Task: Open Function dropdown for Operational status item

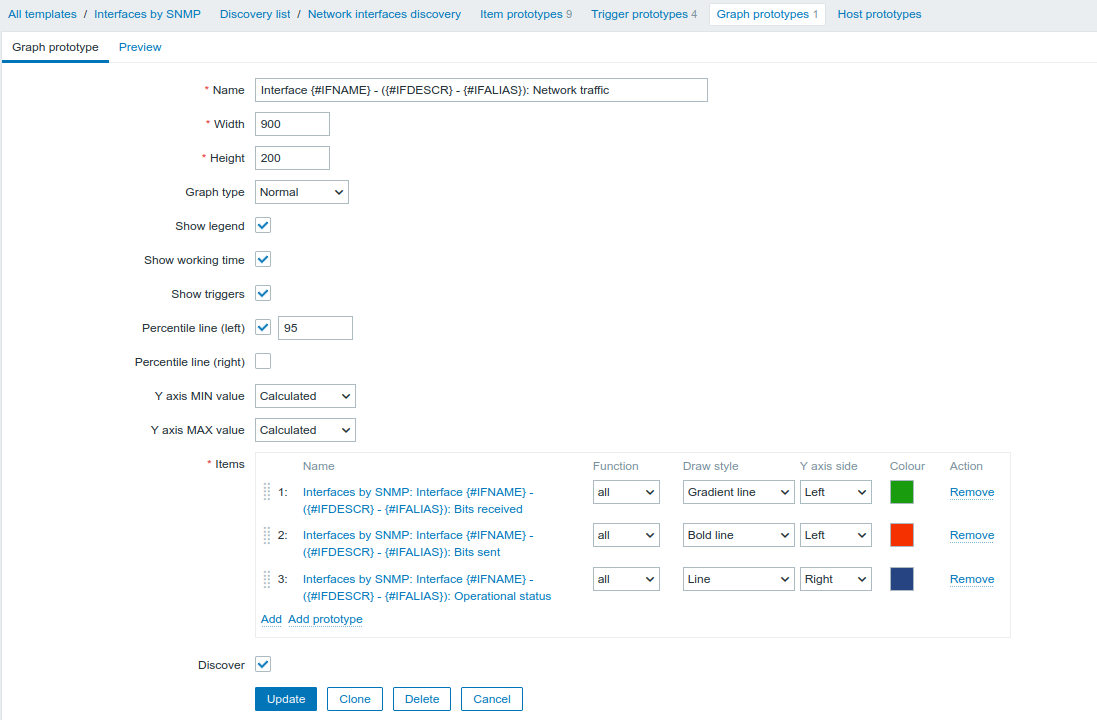Action: pos(626,579)
